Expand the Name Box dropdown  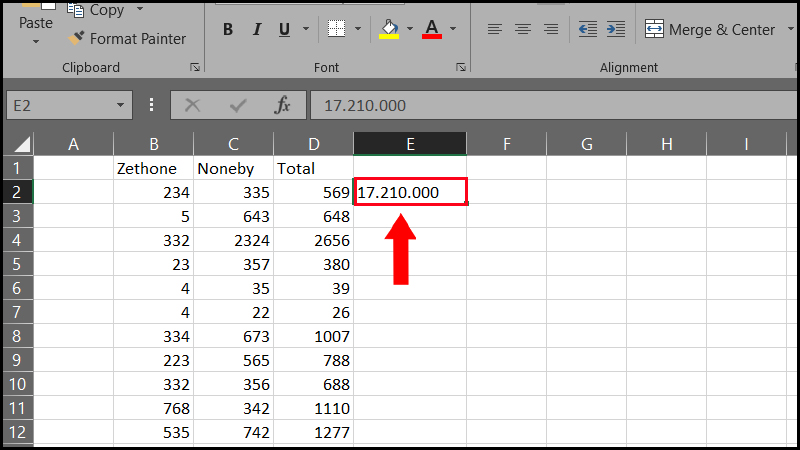tap(120, 105)
